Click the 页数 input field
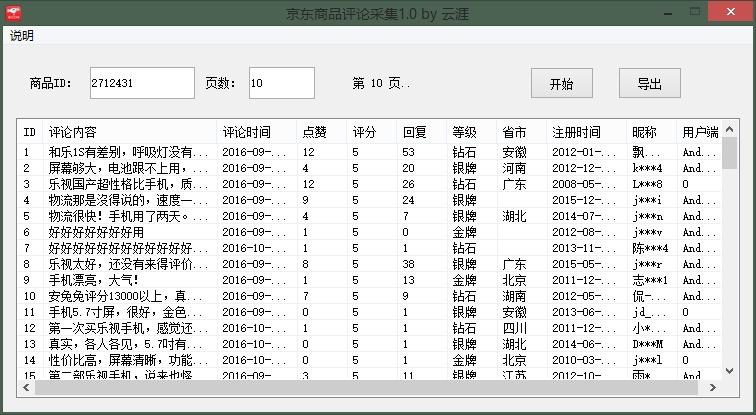The width and height of the screenshot is (756, 415). click(x=282, y=83)
